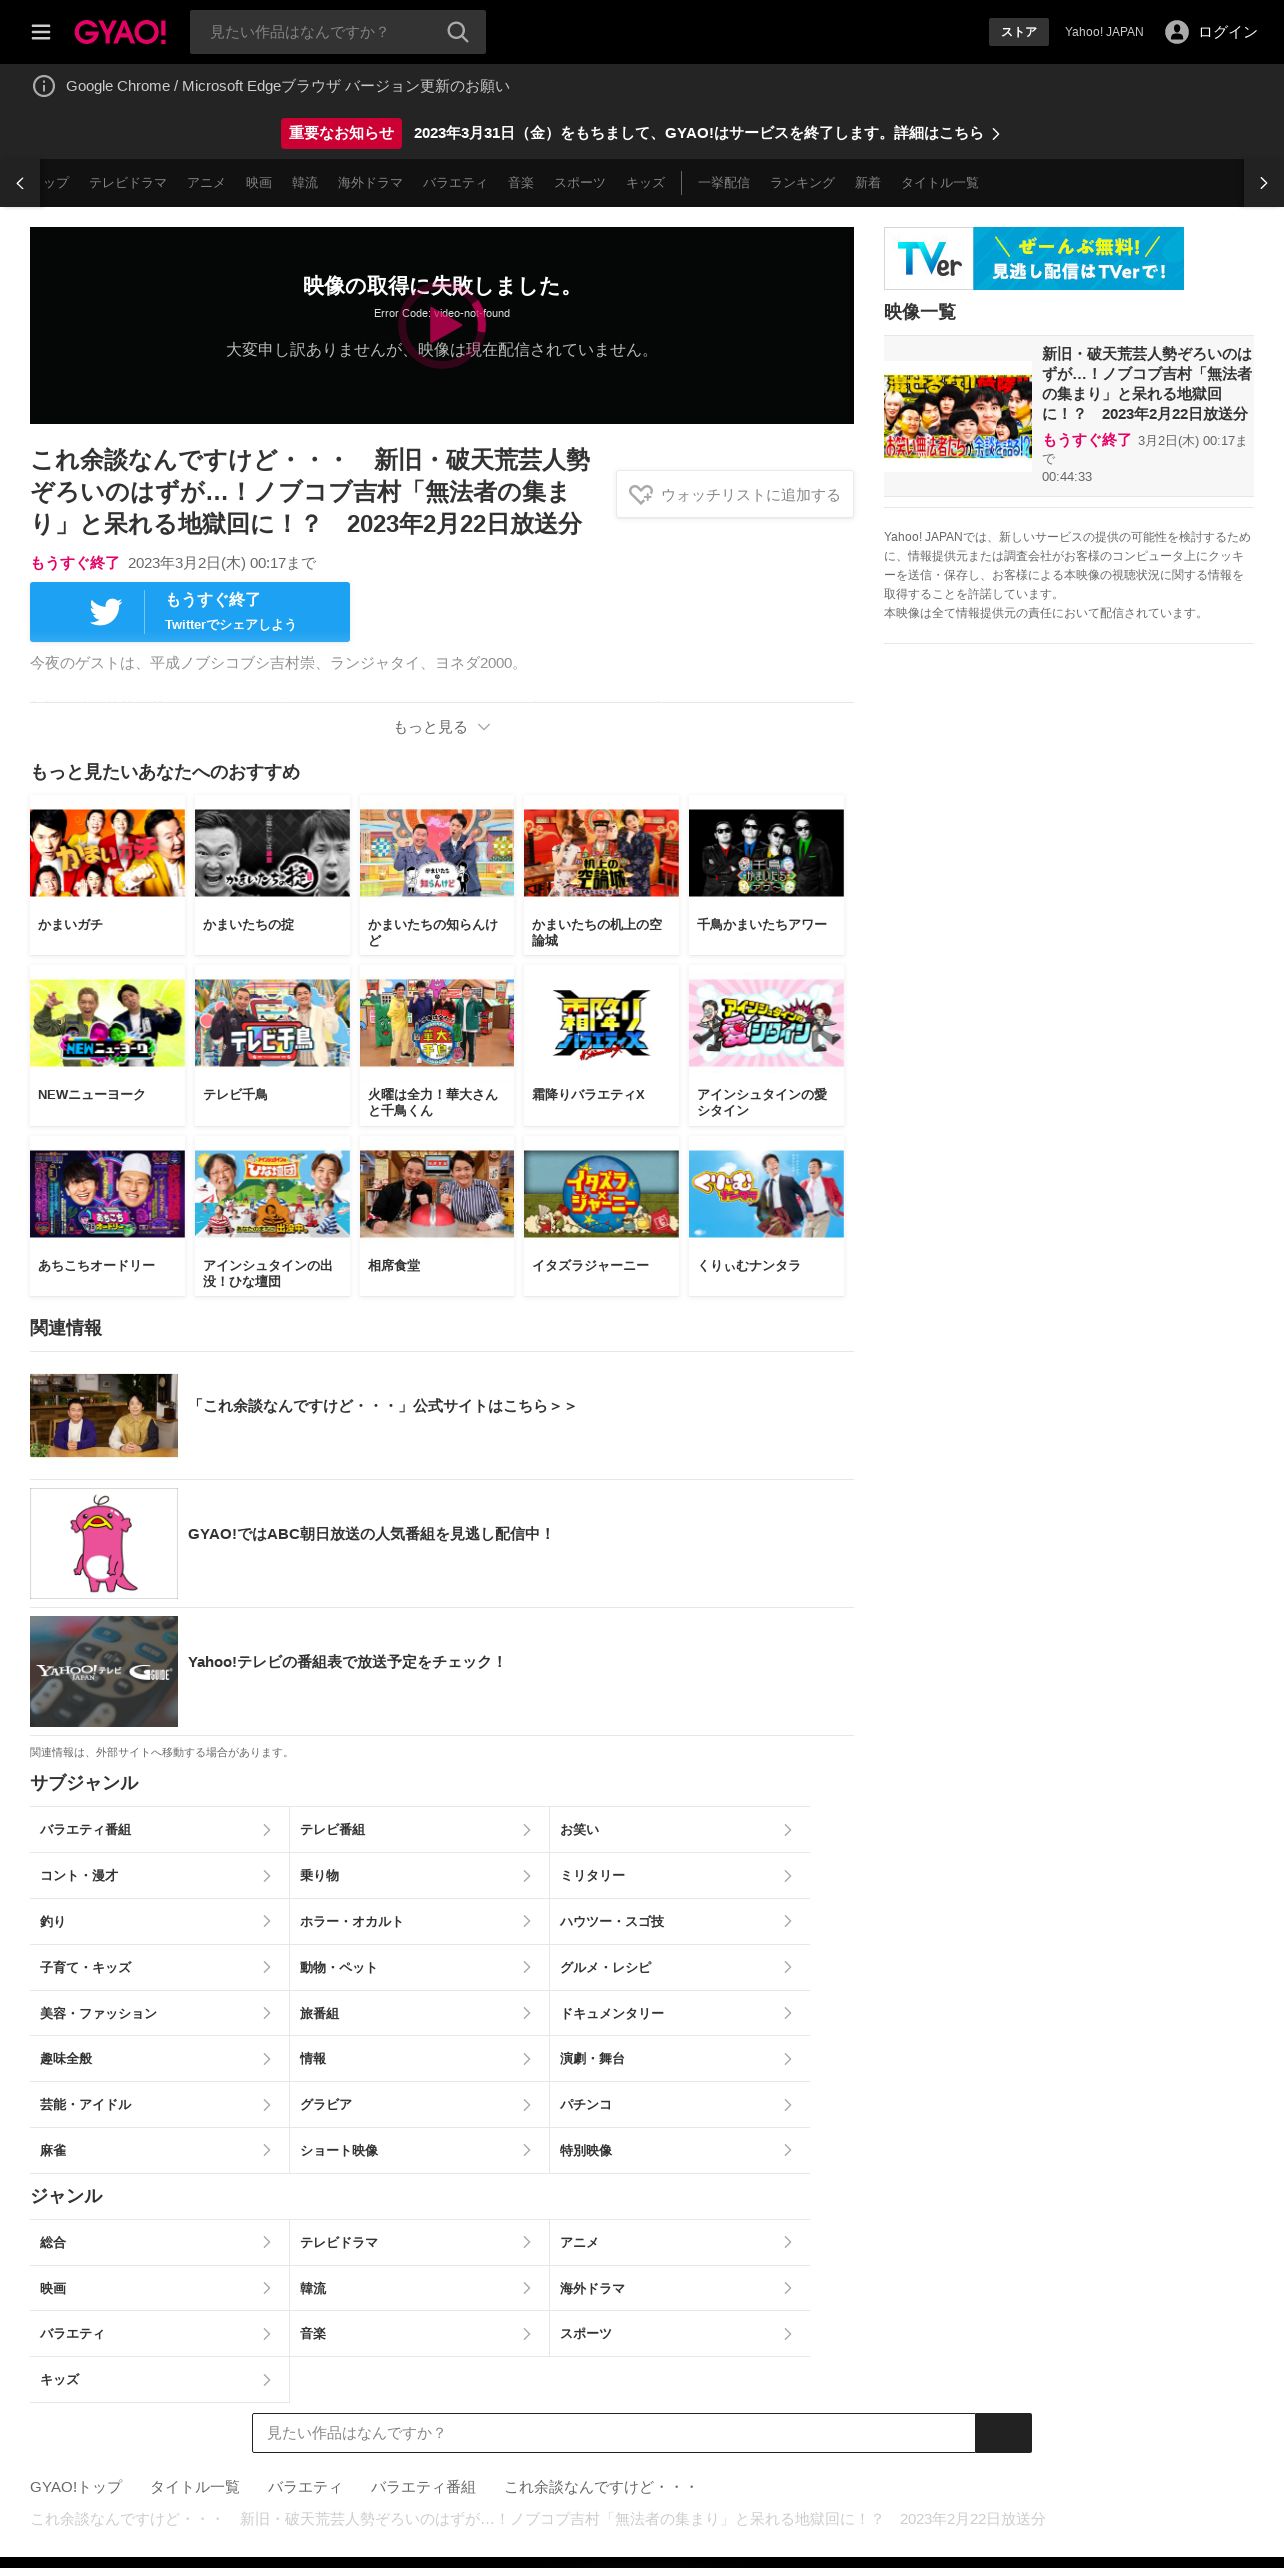Screen dimensions: 1284x2568
Task: Open 総合 genre row
Action: click(x=159, y=2242)
